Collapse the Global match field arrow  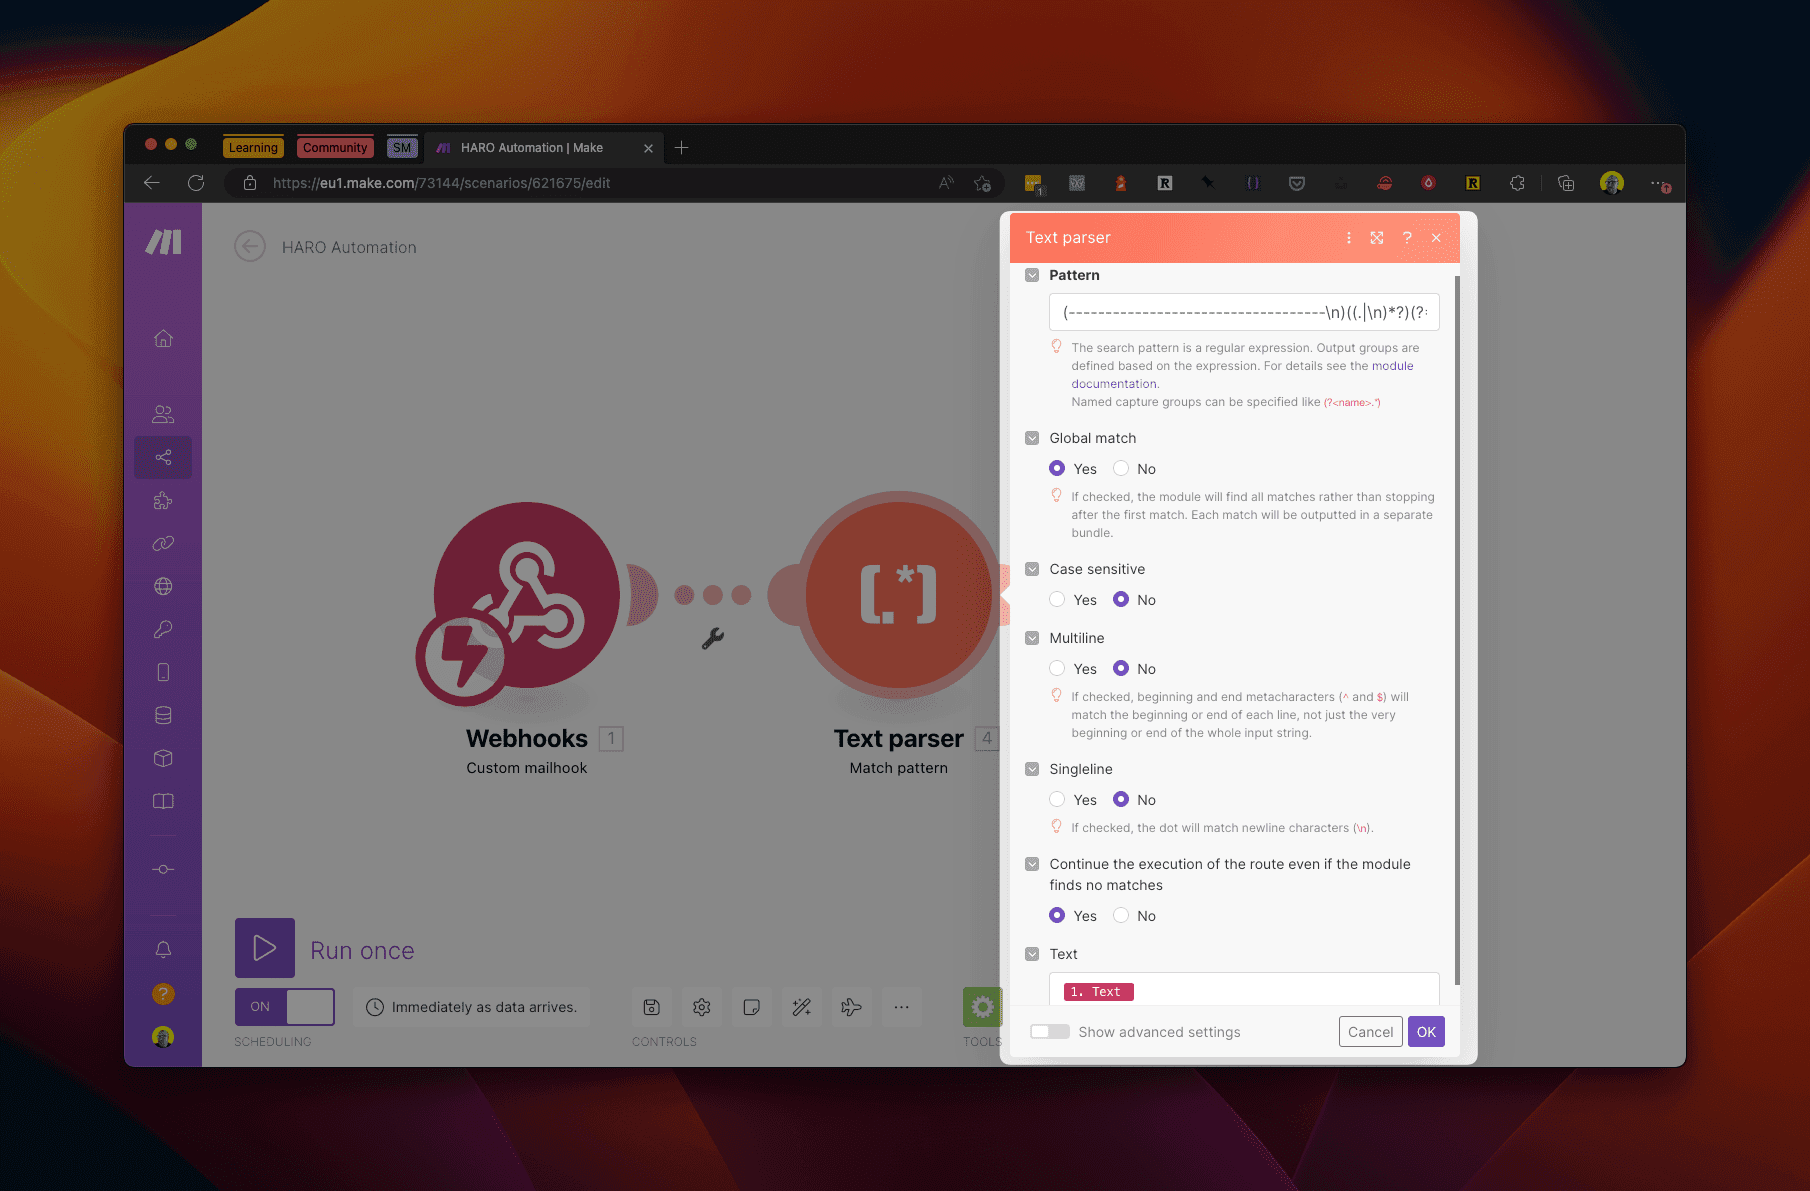point(1032,438)
